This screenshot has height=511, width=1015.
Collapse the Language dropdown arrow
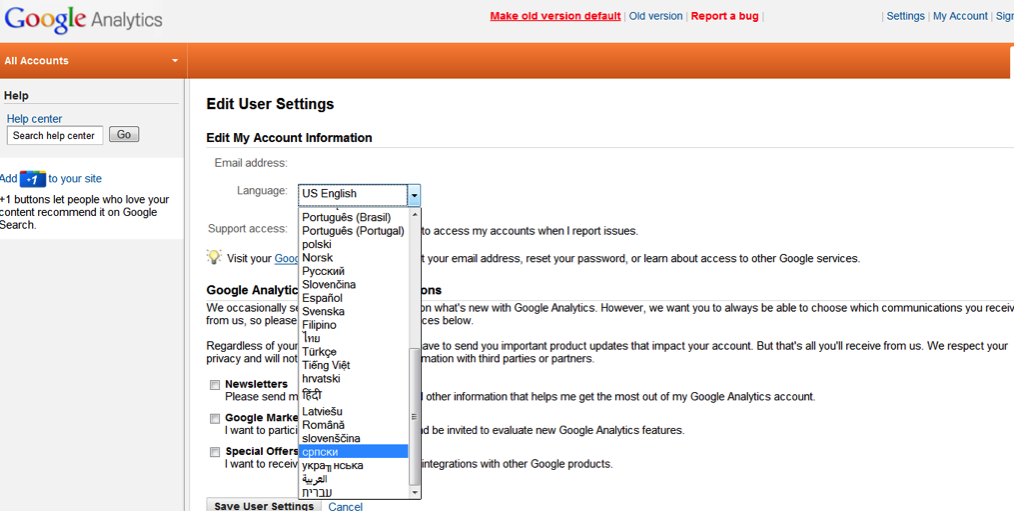tap(414, 195)
